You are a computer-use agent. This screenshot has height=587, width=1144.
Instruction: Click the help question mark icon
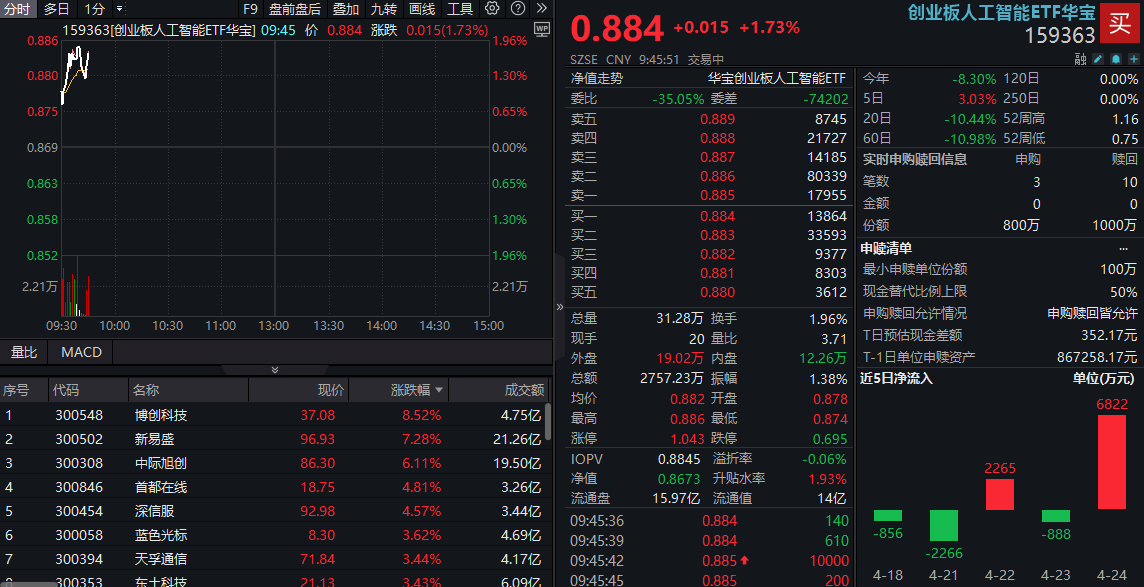(x=517, y=9)
